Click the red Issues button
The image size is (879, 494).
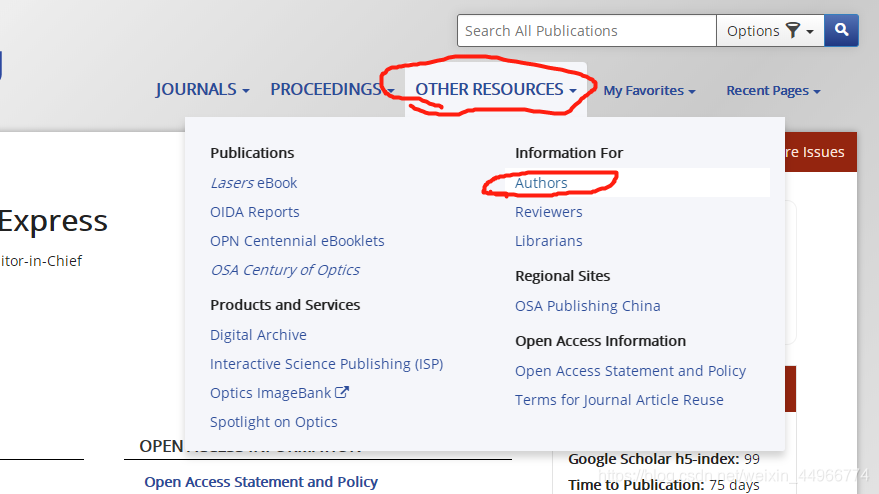coord(821,152)
